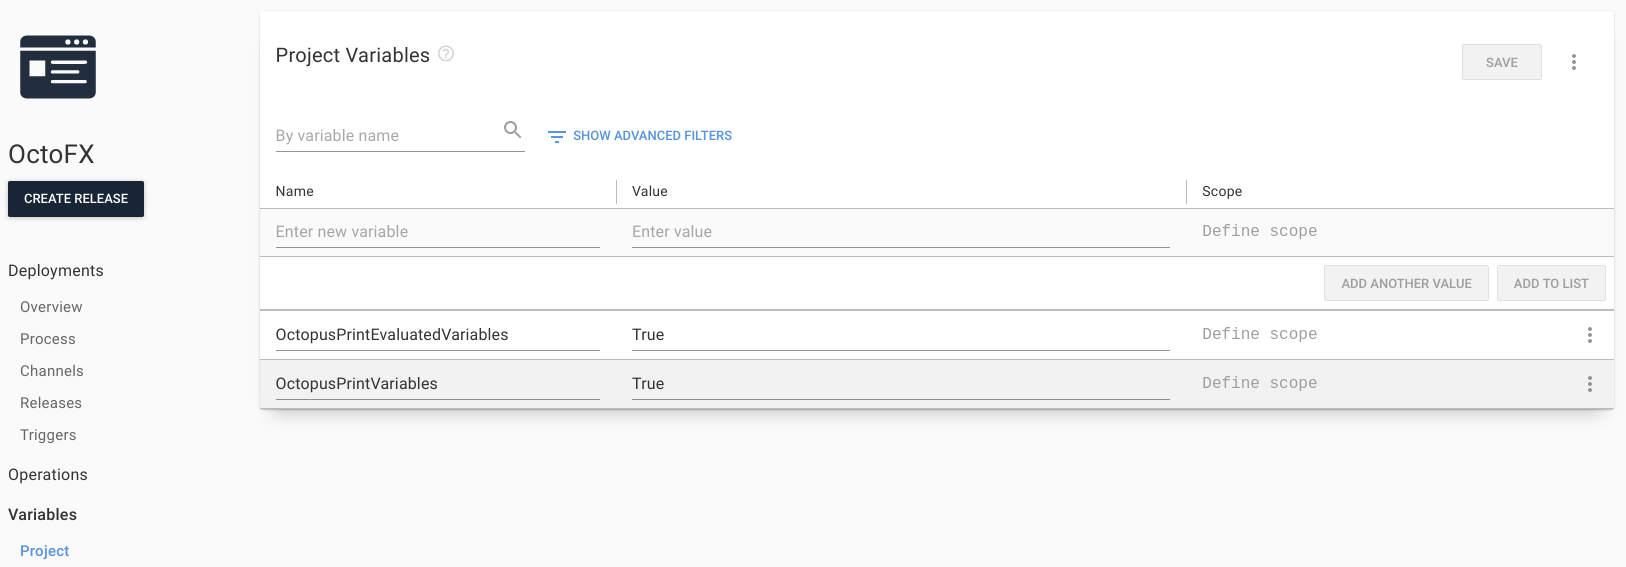
Task: Define scope for OctopusPrintVariables
Action: click(x=1259, y=383)
